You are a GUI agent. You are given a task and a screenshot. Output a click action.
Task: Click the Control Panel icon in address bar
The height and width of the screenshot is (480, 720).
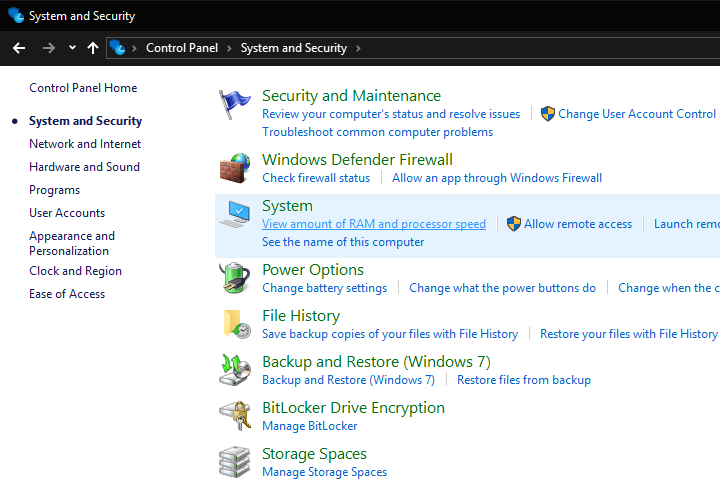(117, 48)
